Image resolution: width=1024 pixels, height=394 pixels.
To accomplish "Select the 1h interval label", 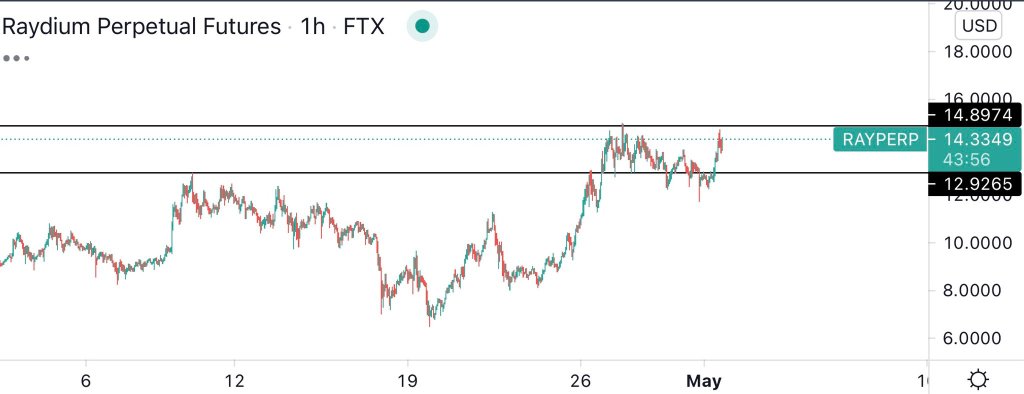I will [312, 27].
